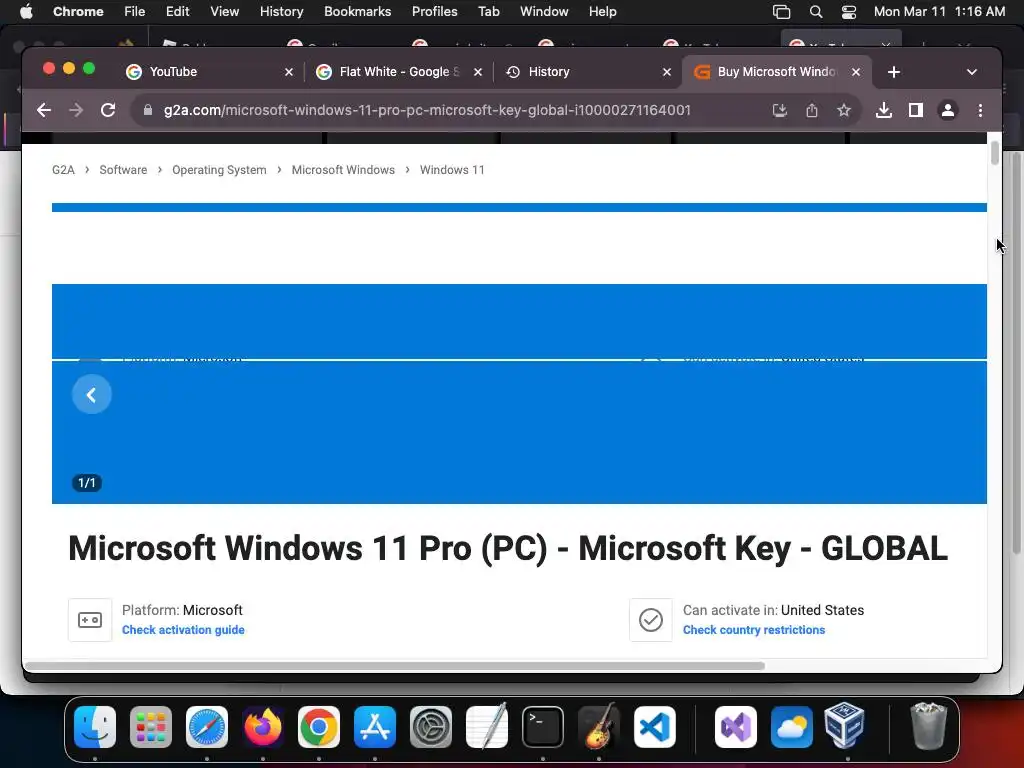This screenshot has width=1024, height=768.
Task: Click the platform icon beside Microsoft
Action: tap(90, 620)
